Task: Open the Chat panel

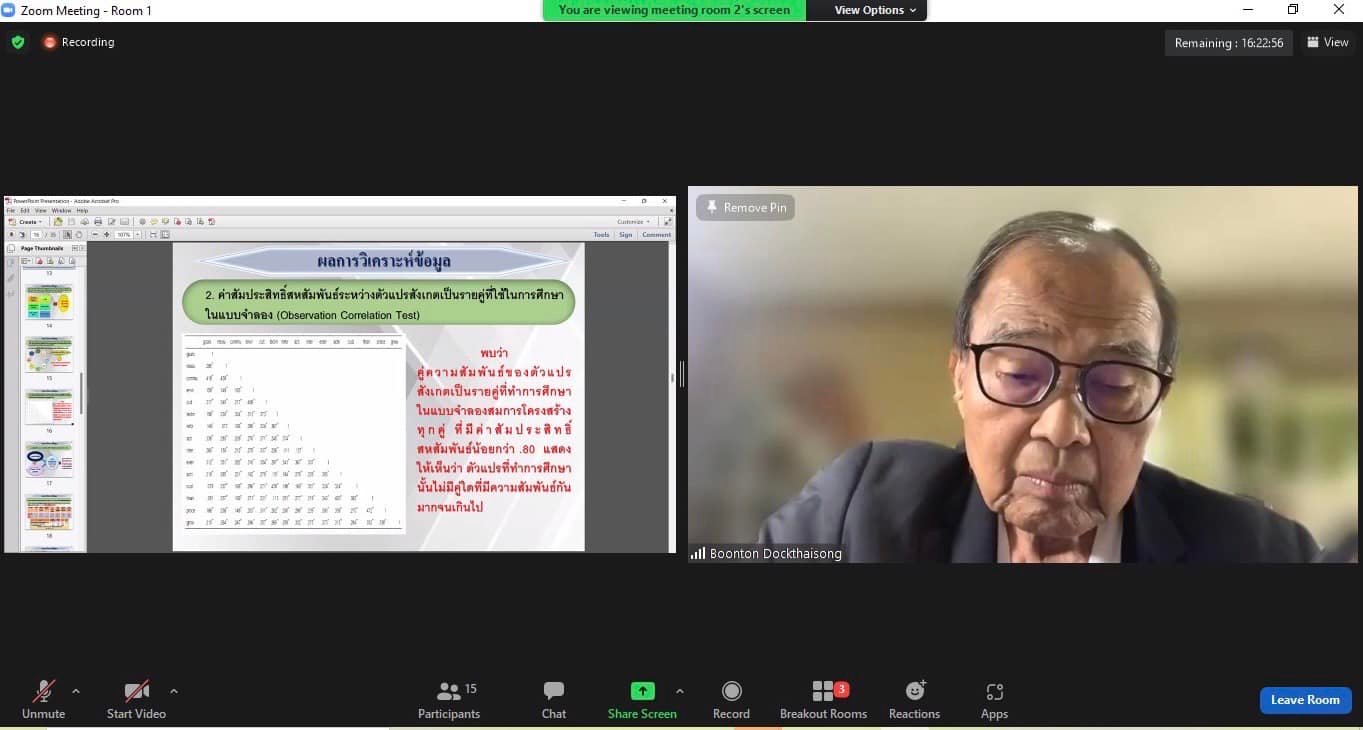Action: coord(553,700)
